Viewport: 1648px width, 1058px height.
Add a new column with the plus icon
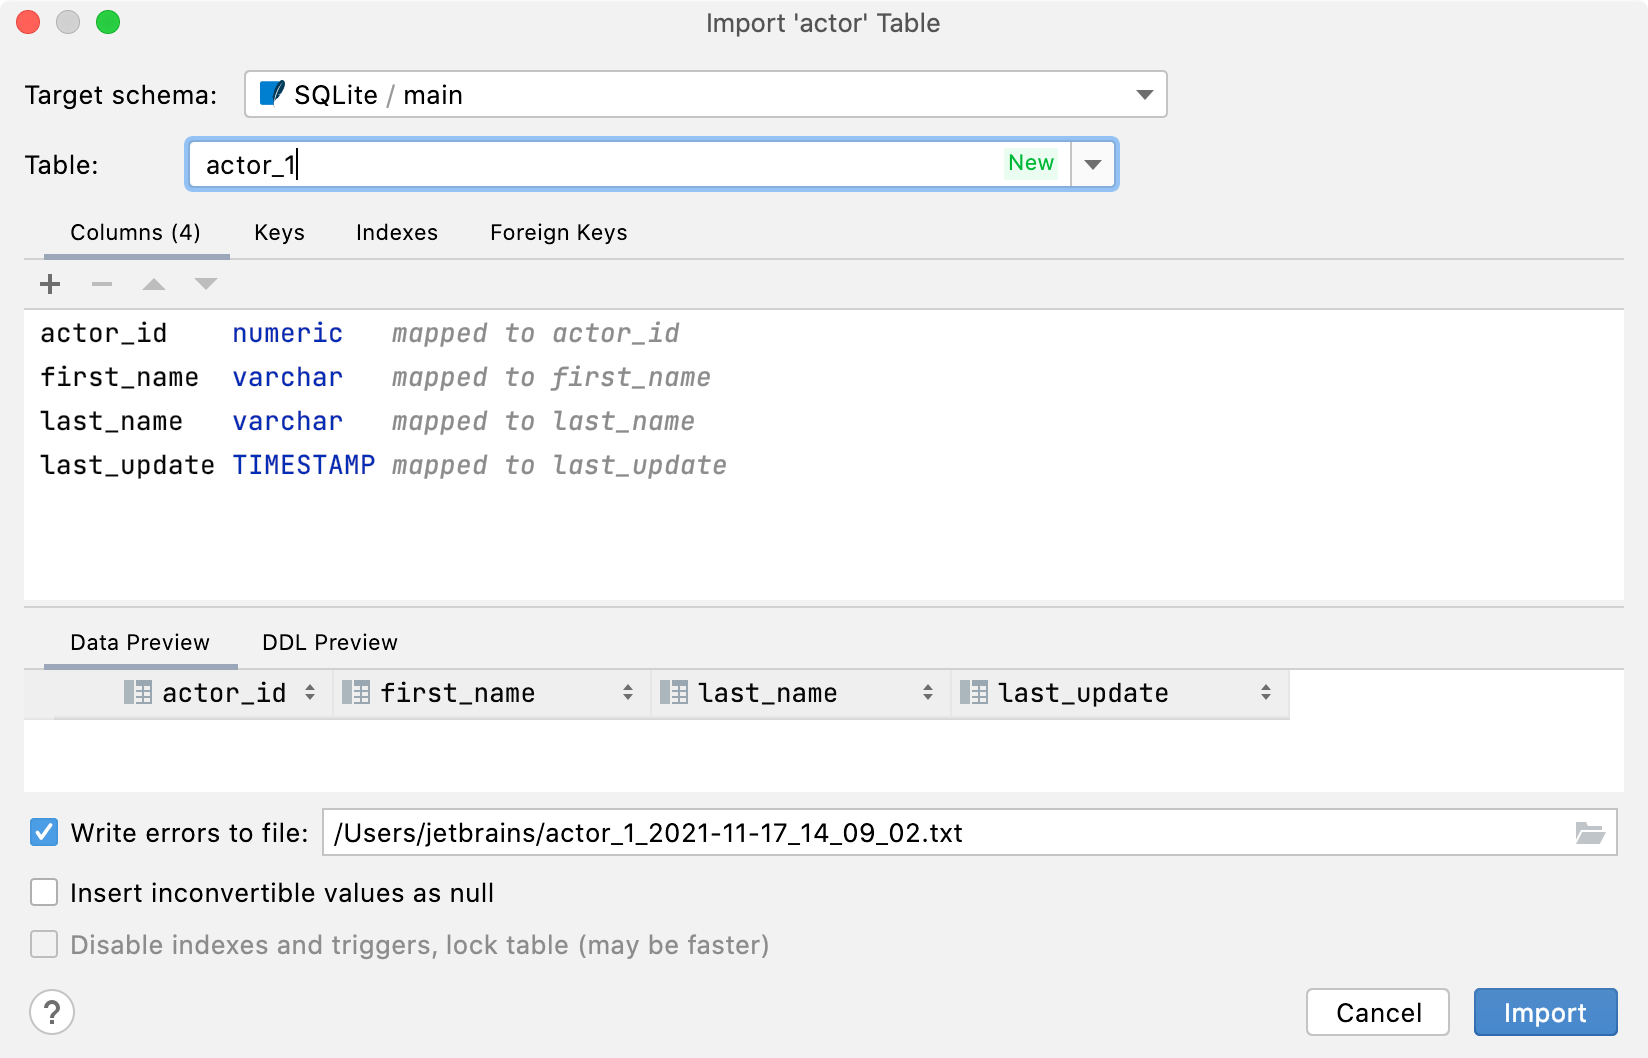coord(49,284)
